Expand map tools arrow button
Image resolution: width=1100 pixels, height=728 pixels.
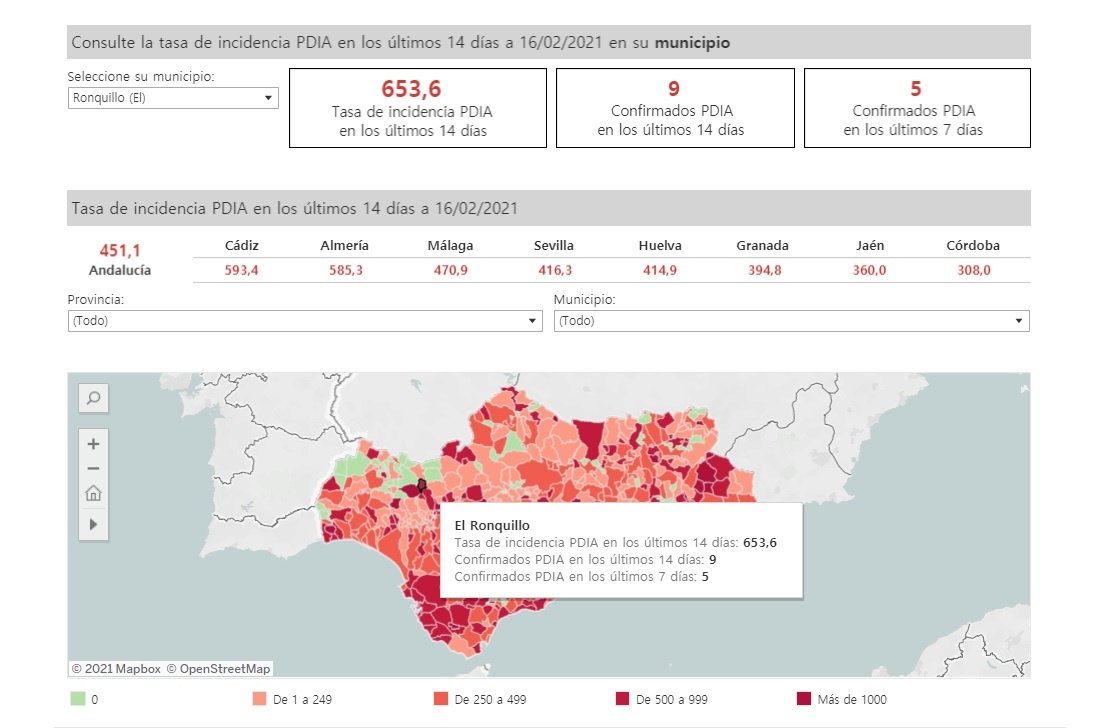point(93,523)
